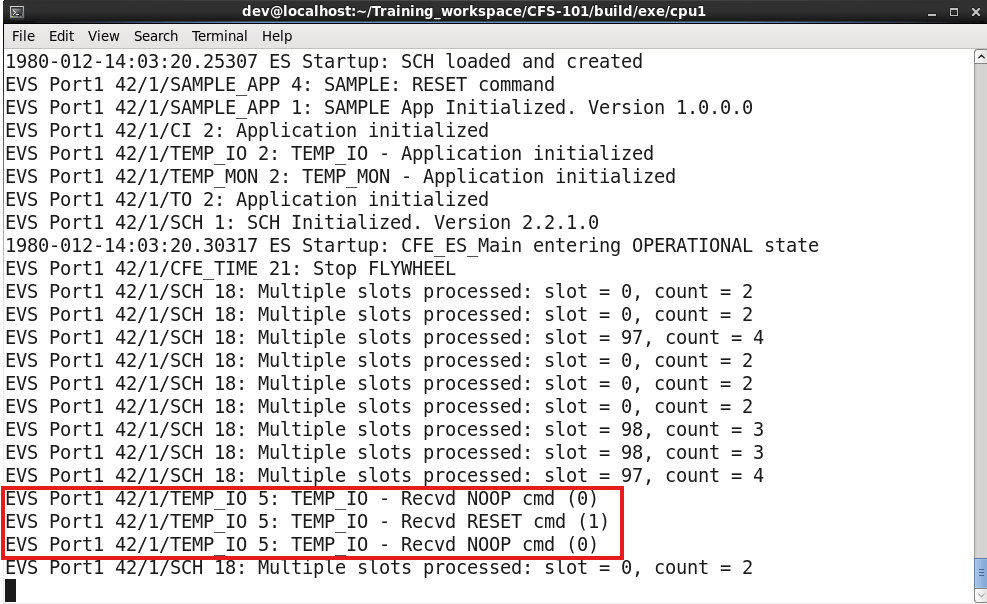Click the empty scrollbar track above the thumb
Image resolution: width=987 pixels, height=604 pixels.
[x=979, y=300]
